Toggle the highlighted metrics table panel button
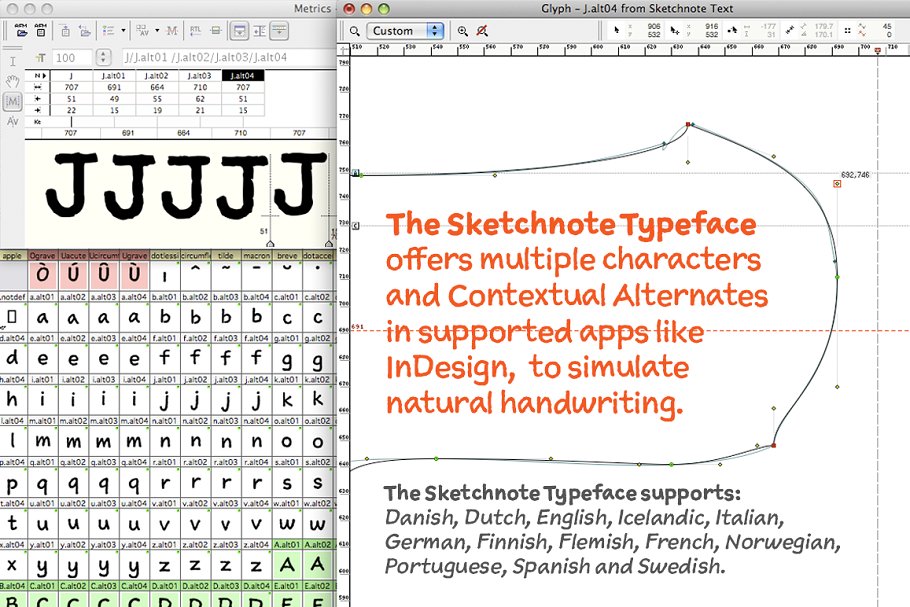Screen dimensions: 910x607 click(239, 31)
